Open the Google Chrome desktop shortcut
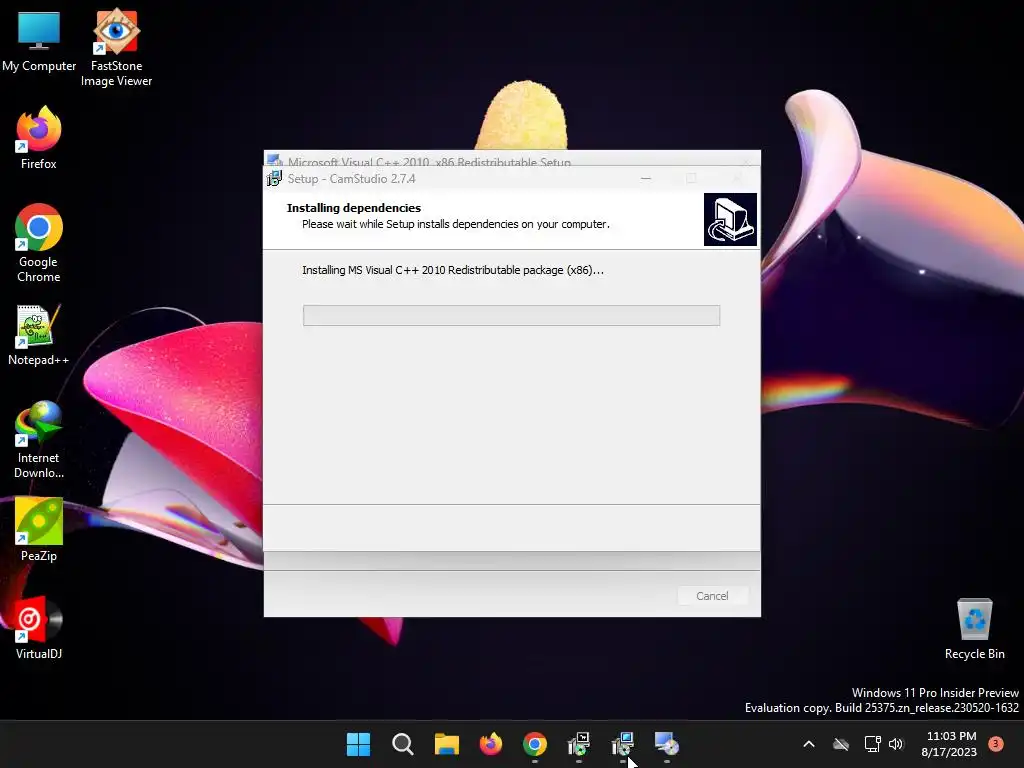Viewport: 1024px width, 768px height. [39, 242]
